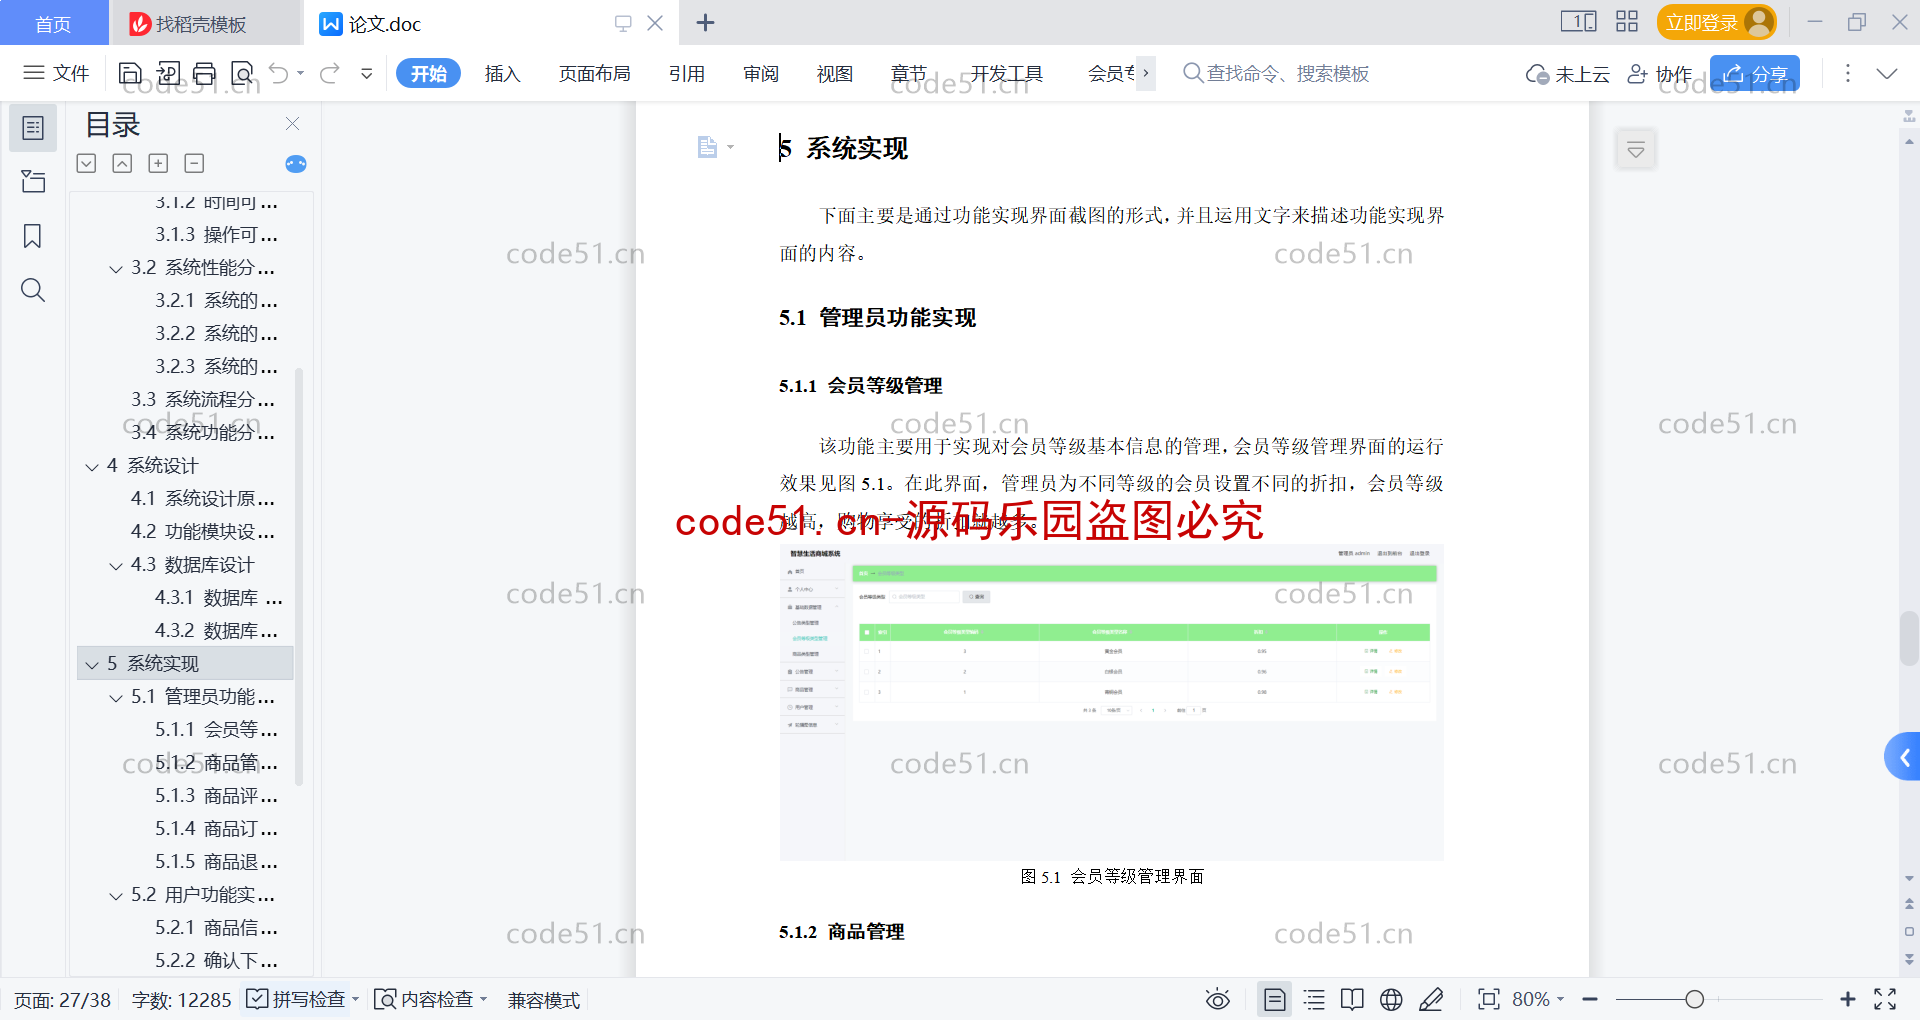
Task: Collapse the 4.3 数据库设计 node
Action: click(x=116, y=565)
